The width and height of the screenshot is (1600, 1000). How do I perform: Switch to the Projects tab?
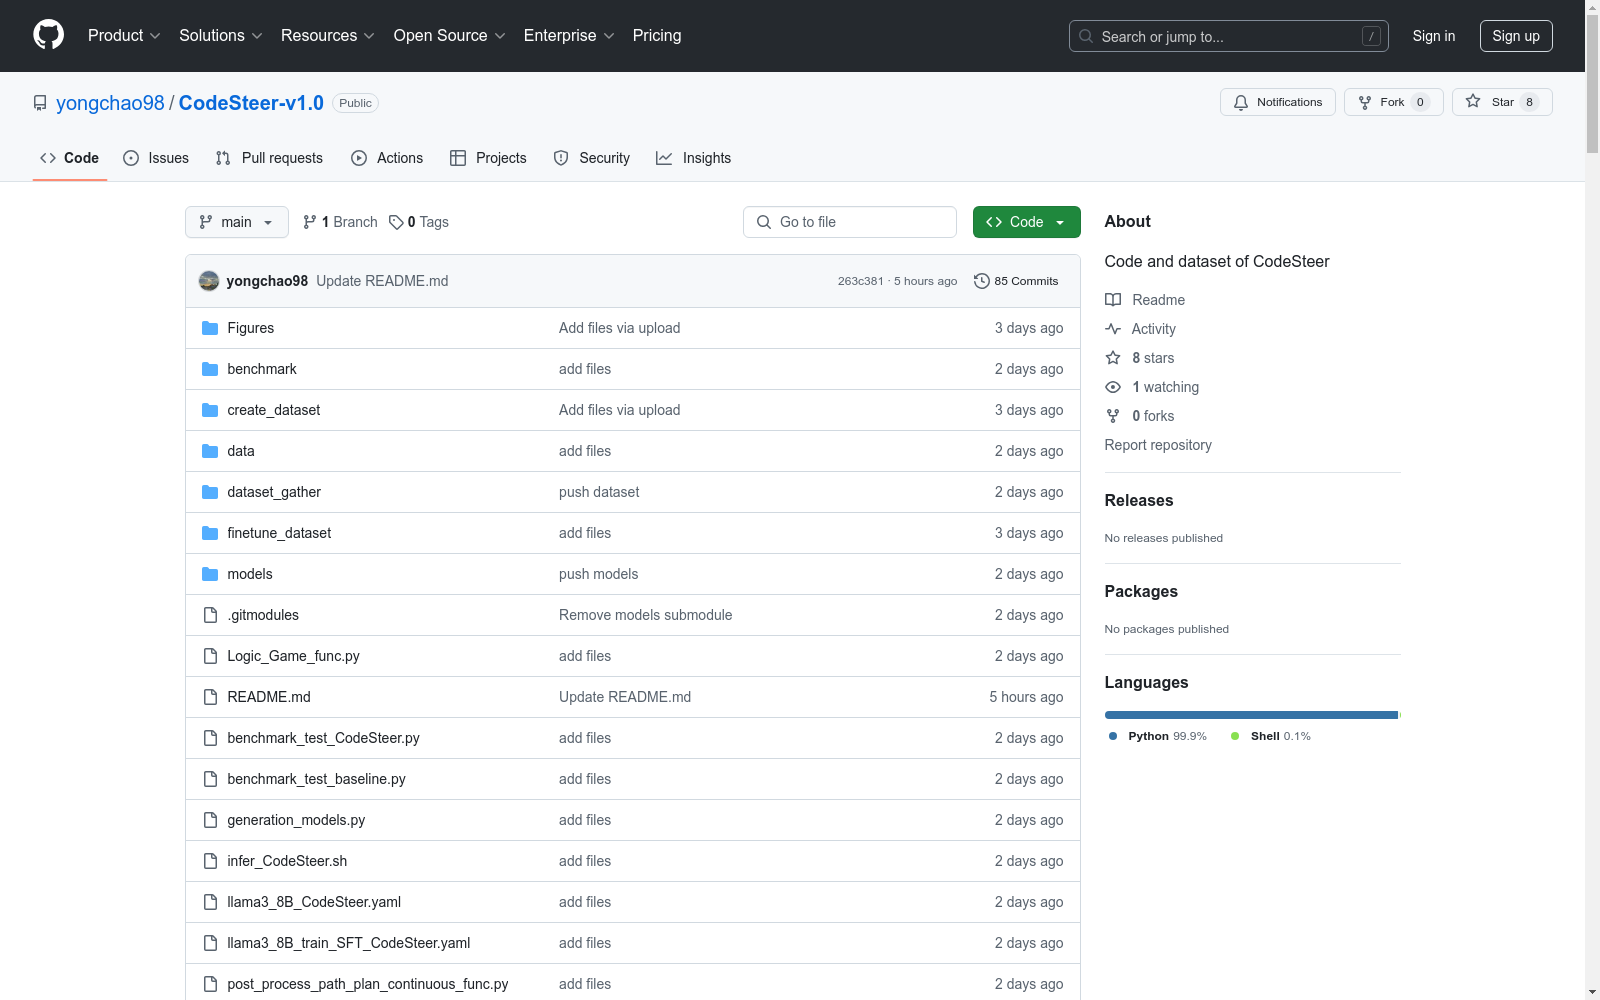[x=488, y=158]
